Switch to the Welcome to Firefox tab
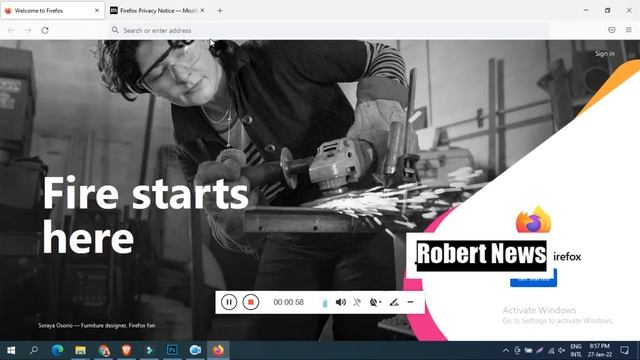This screenshot has width=640, height=360. click(x=52, y=11)
